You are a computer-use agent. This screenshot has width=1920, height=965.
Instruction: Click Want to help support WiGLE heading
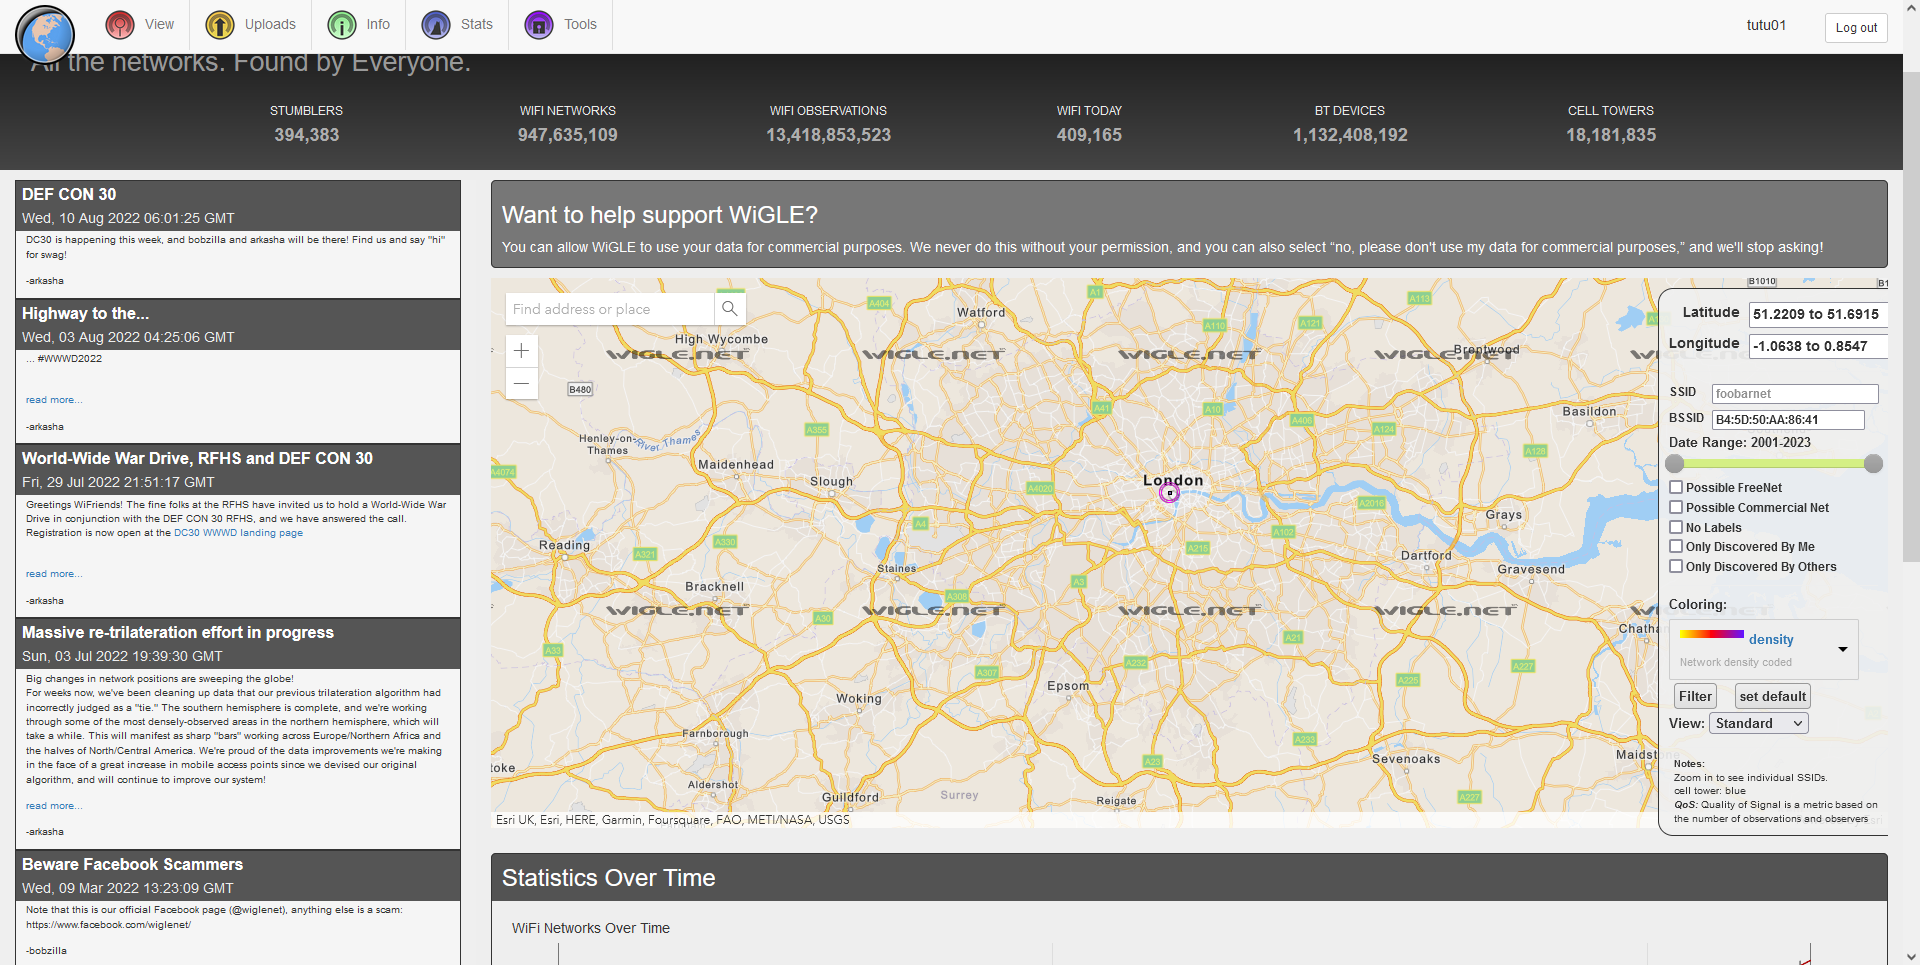coord(660,215)
